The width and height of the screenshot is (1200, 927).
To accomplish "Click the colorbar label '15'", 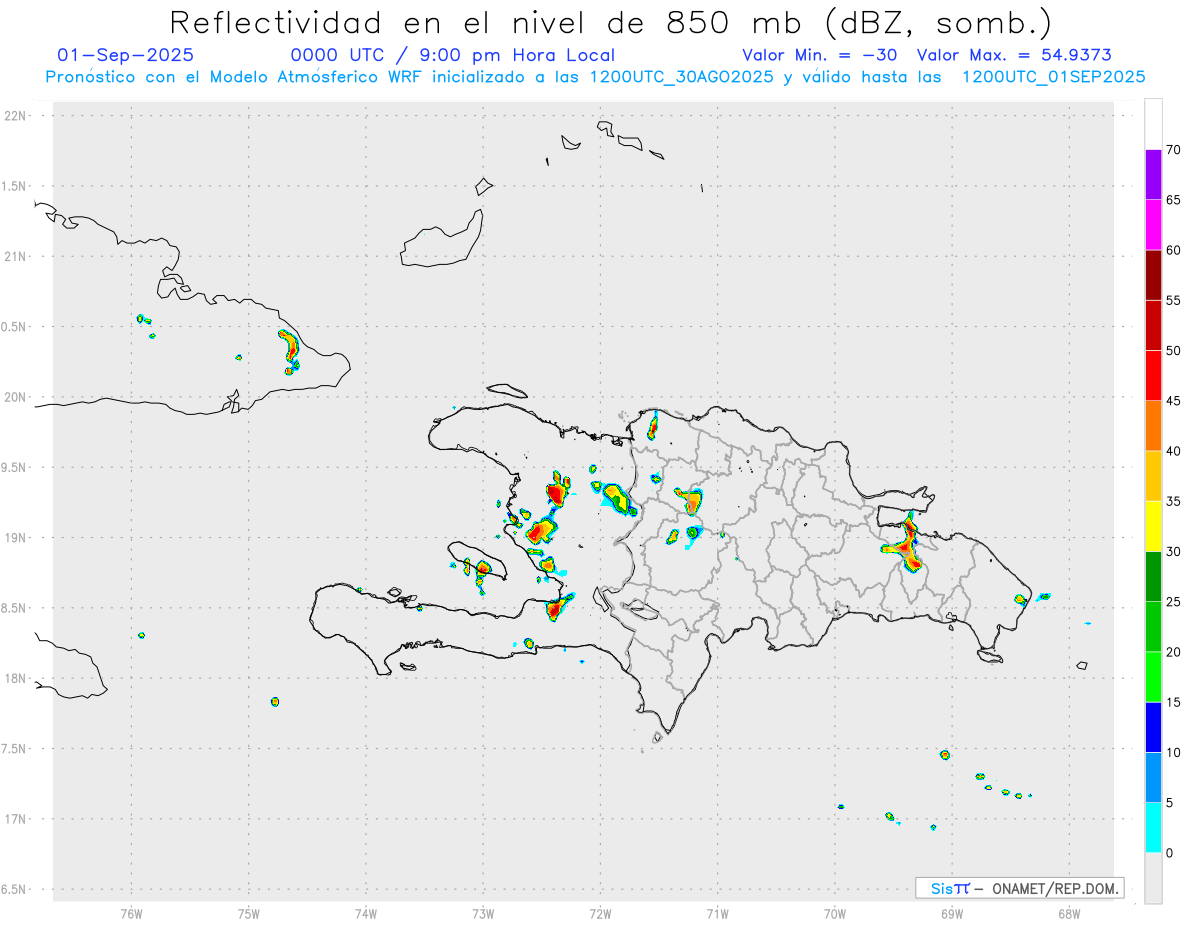I will coord(1174,702).
